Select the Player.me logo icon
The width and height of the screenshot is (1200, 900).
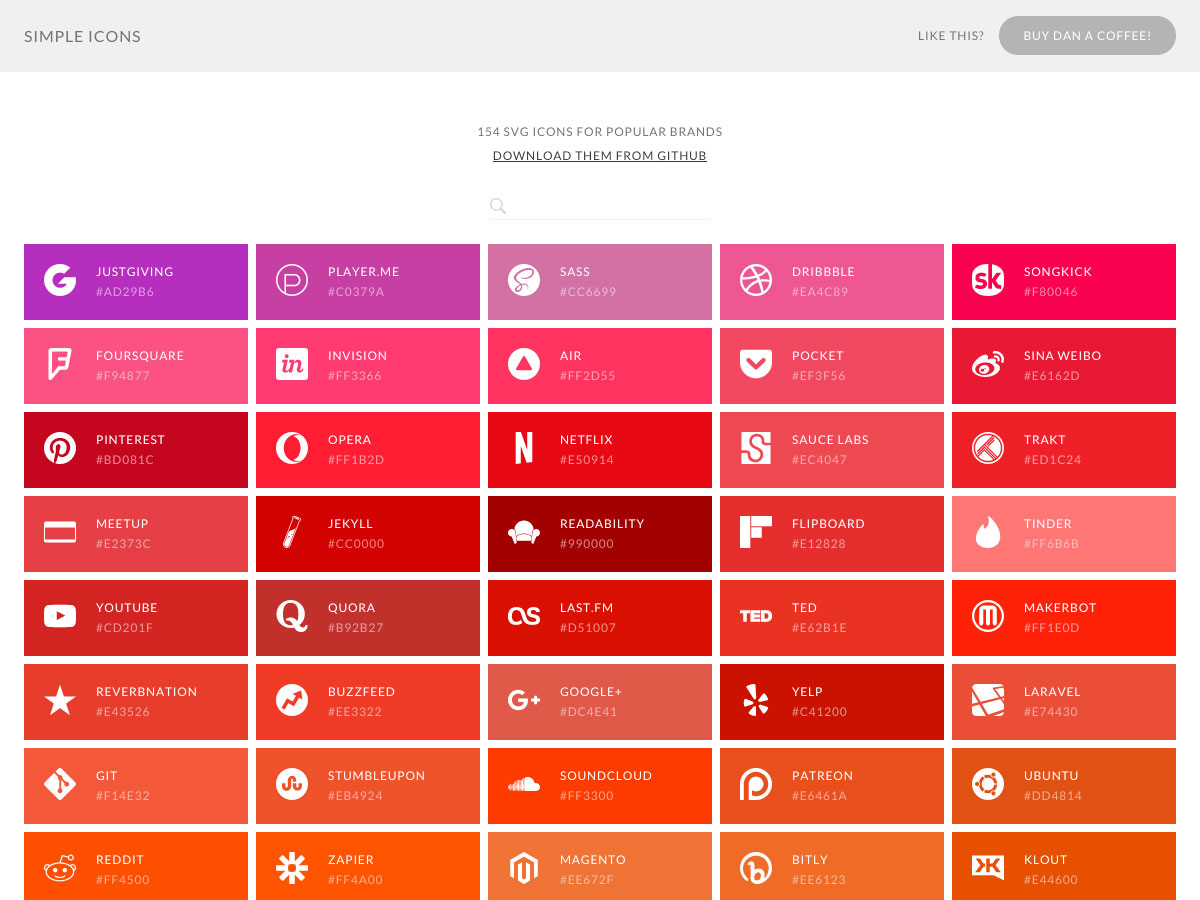[x=292, y=281]
